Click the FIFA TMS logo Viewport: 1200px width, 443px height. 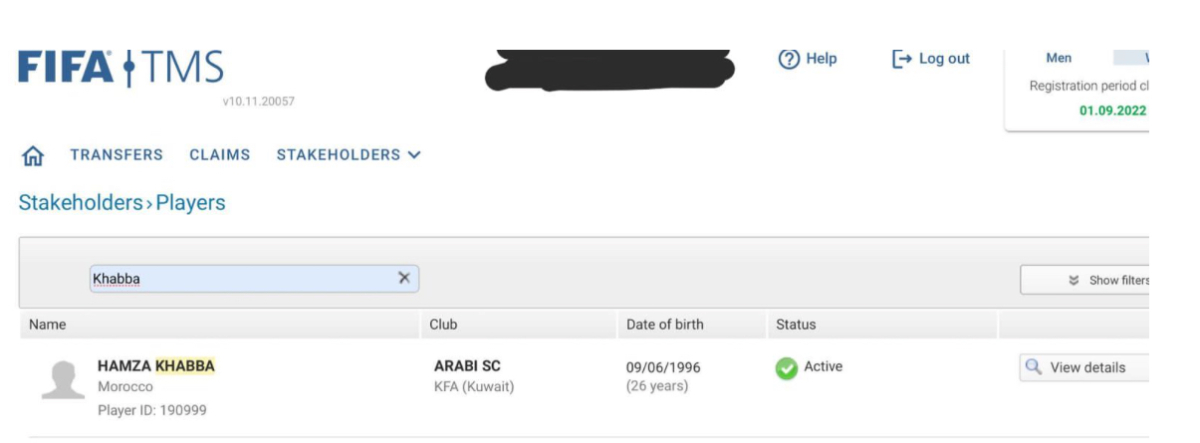click(121, 68)
